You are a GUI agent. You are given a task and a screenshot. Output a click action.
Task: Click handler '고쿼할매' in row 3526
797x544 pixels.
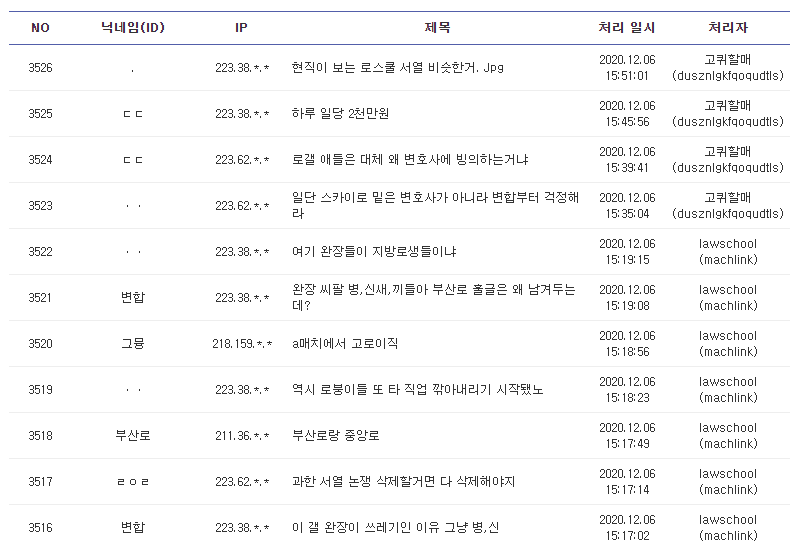(x=727, y=60)
